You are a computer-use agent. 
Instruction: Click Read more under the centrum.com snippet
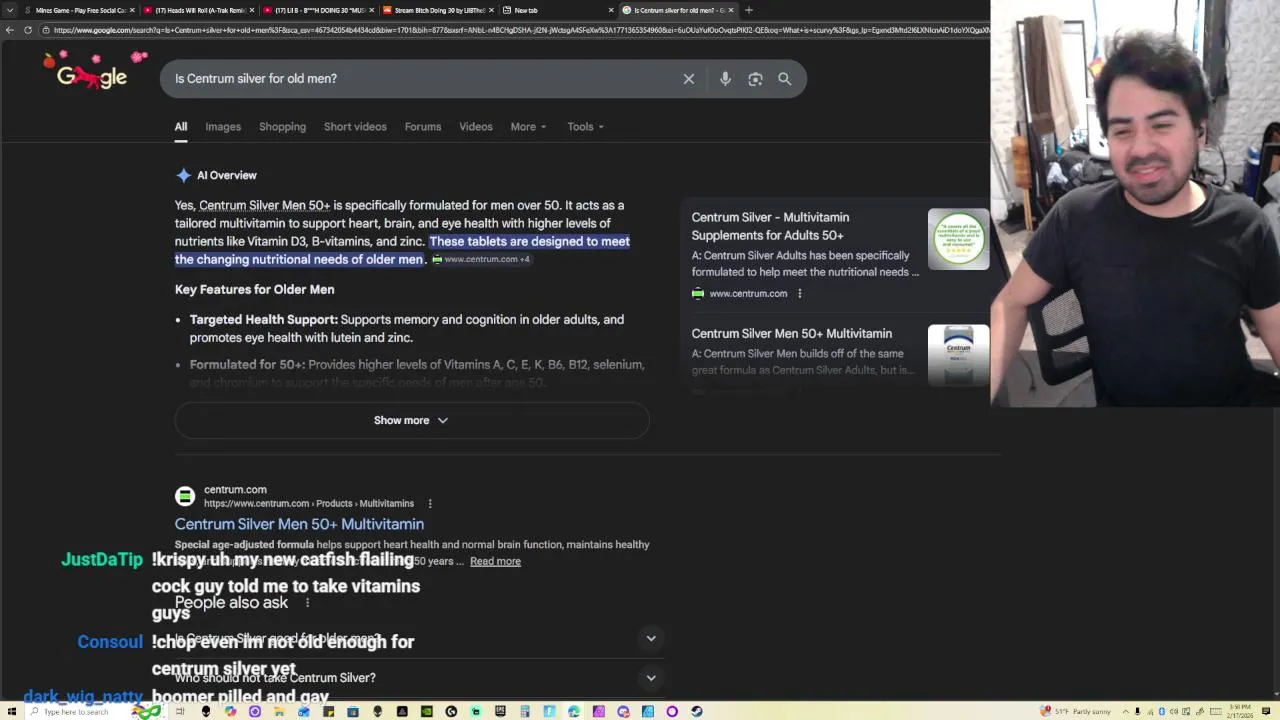[495, 562]
